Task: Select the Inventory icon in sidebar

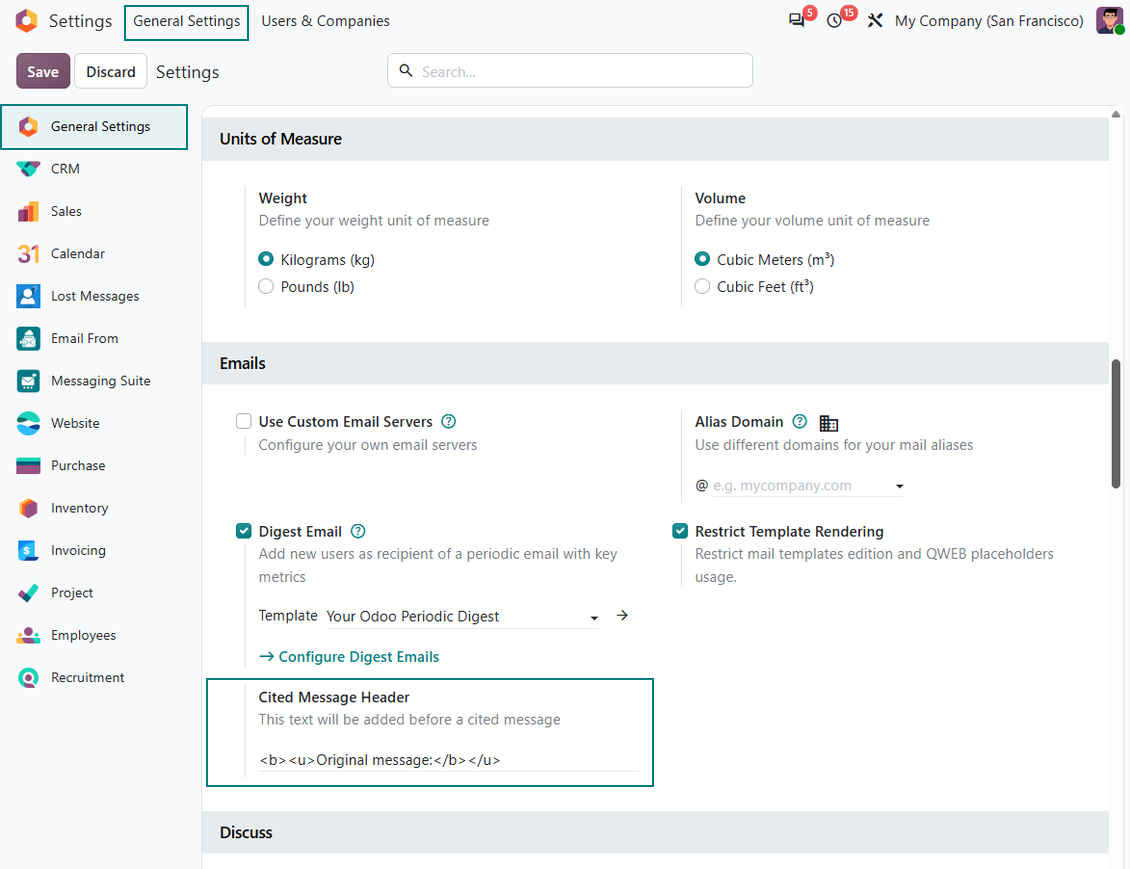Action: click(28, 508)
